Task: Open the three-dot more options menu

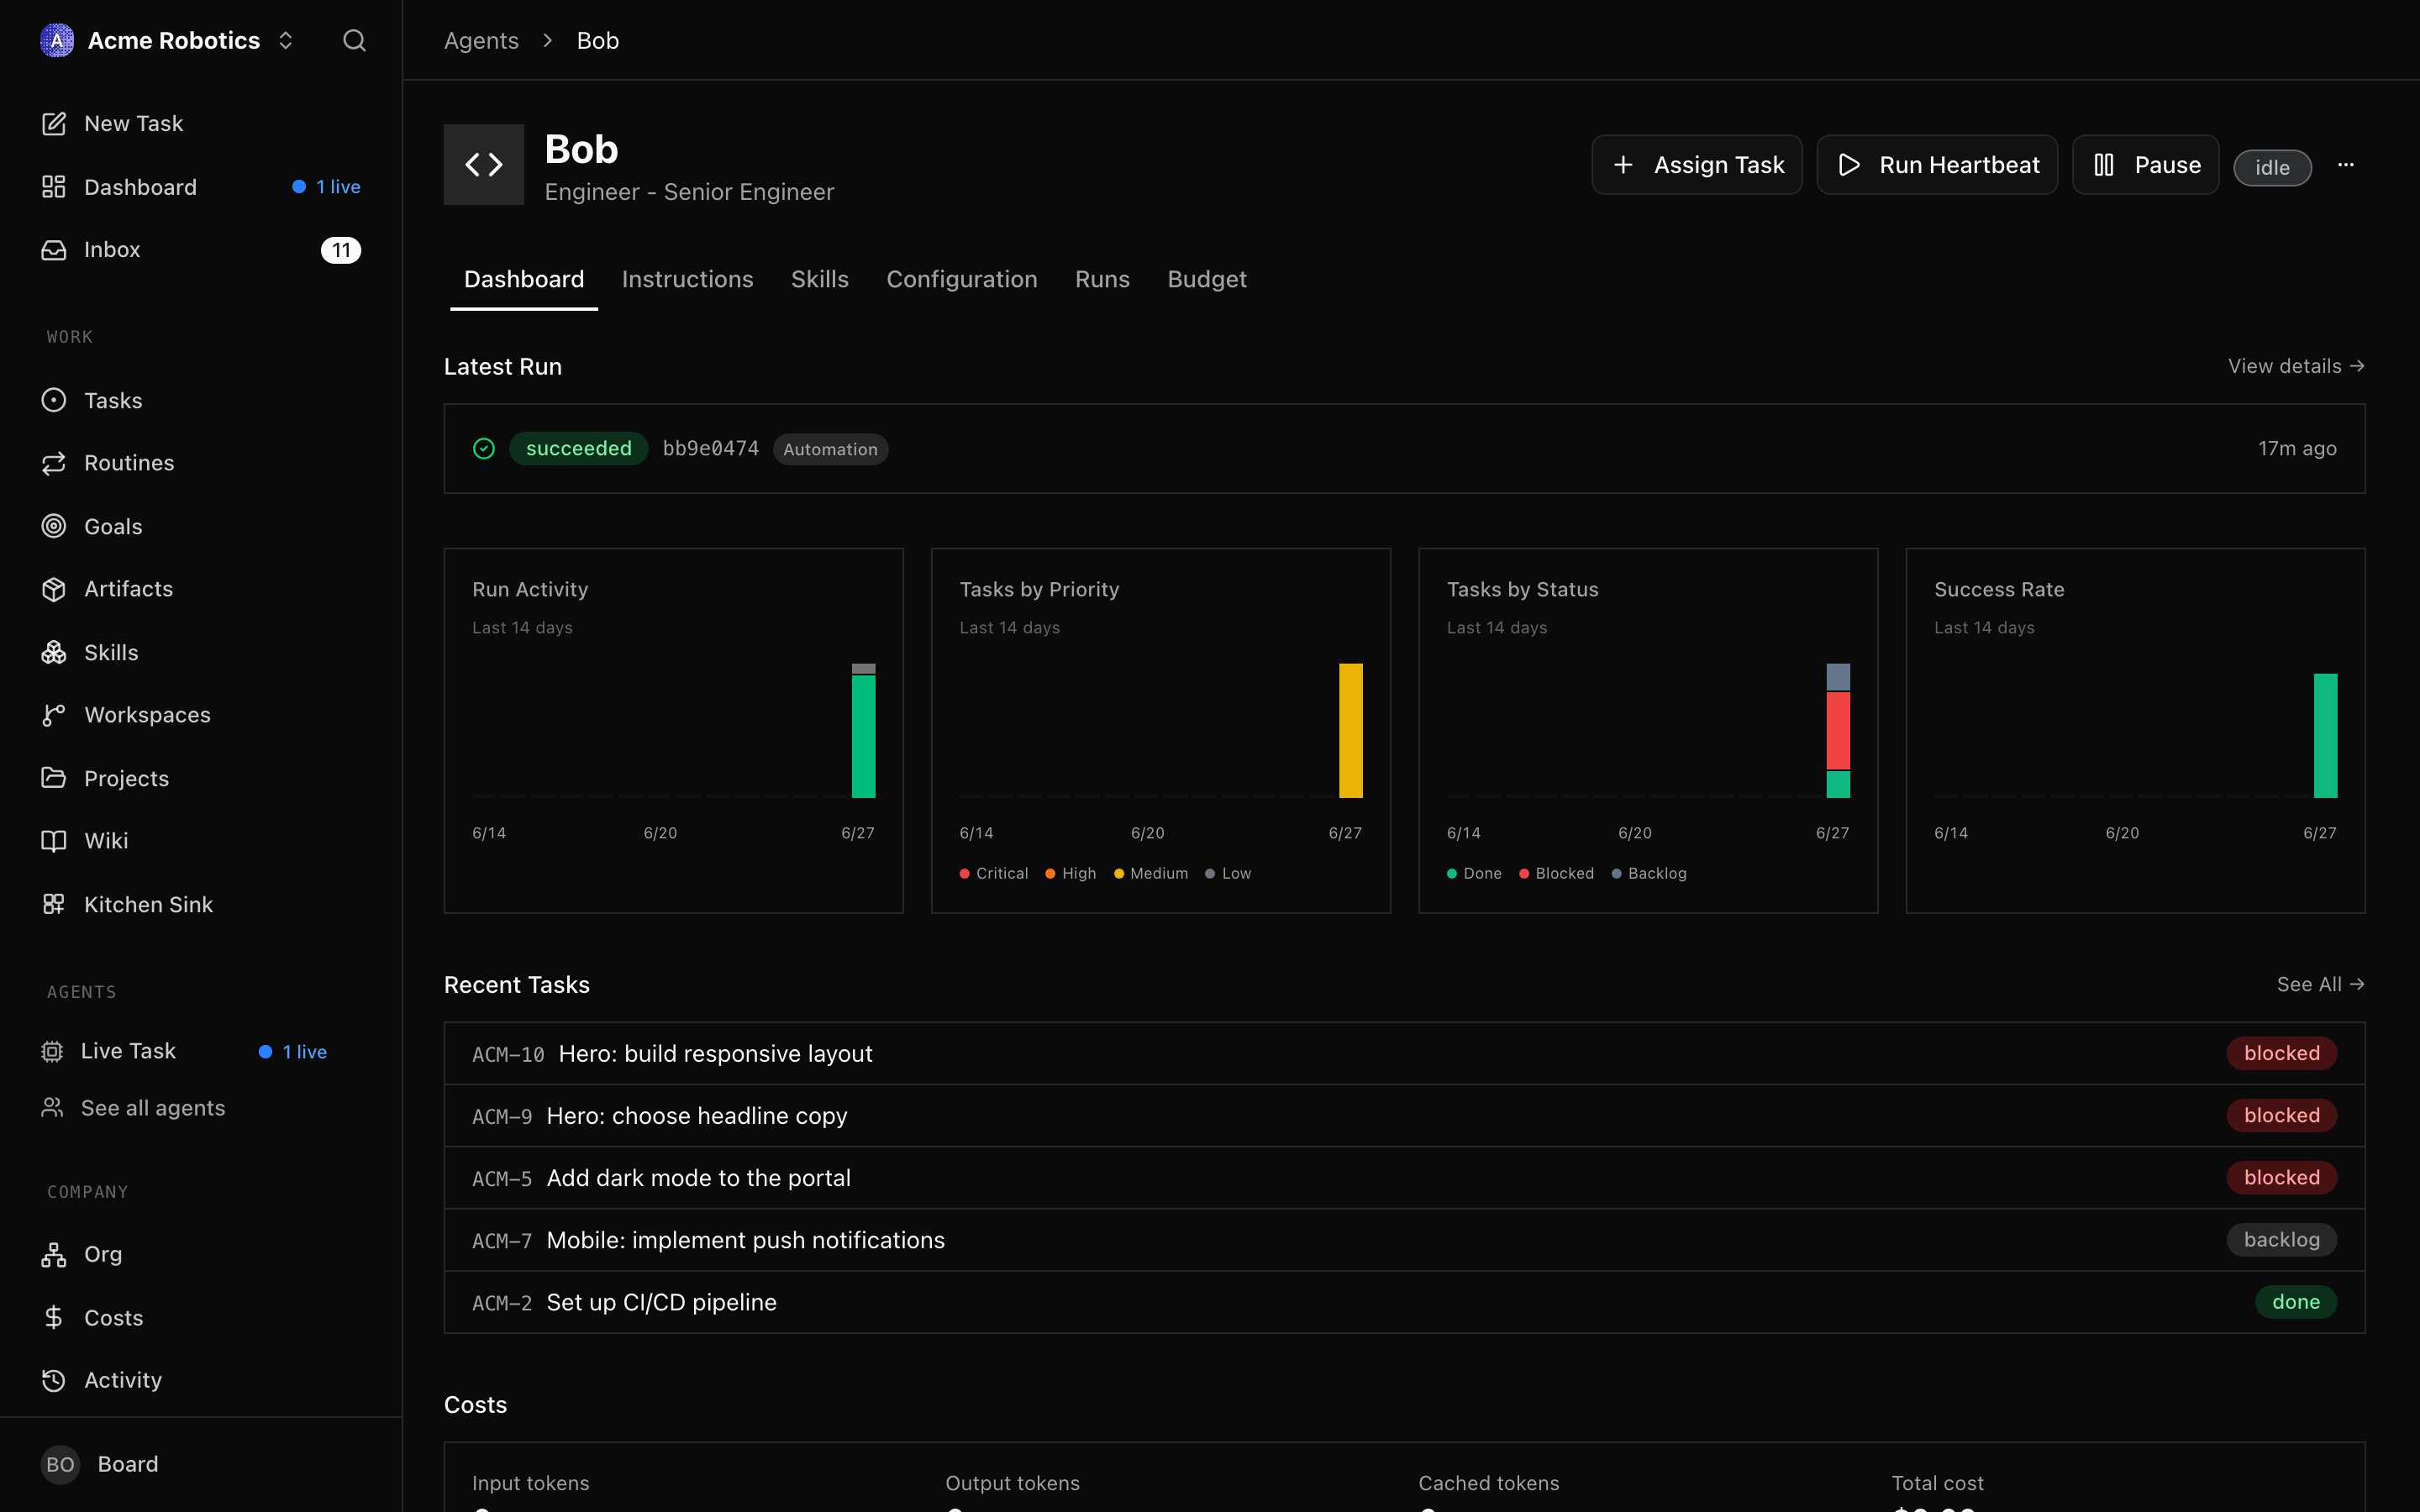Action: [x=2346, y=165]
